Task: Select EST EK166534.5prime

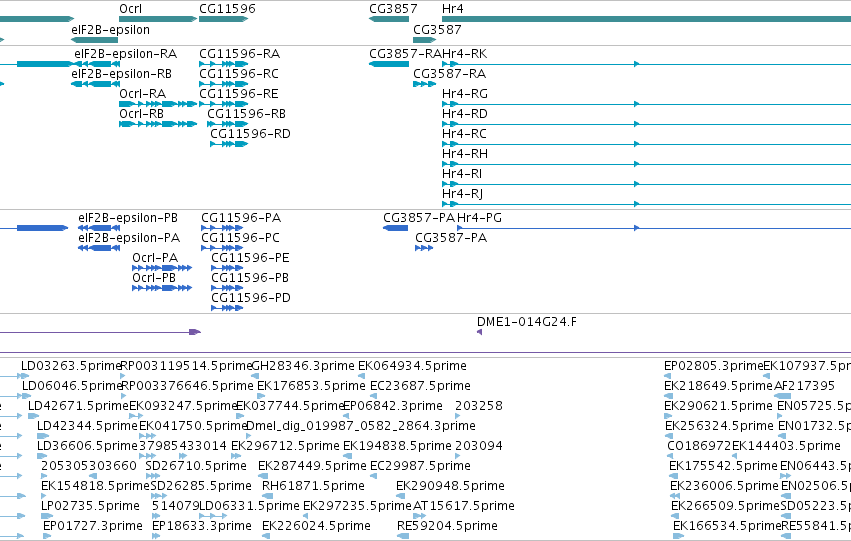Action: [727, 527]
